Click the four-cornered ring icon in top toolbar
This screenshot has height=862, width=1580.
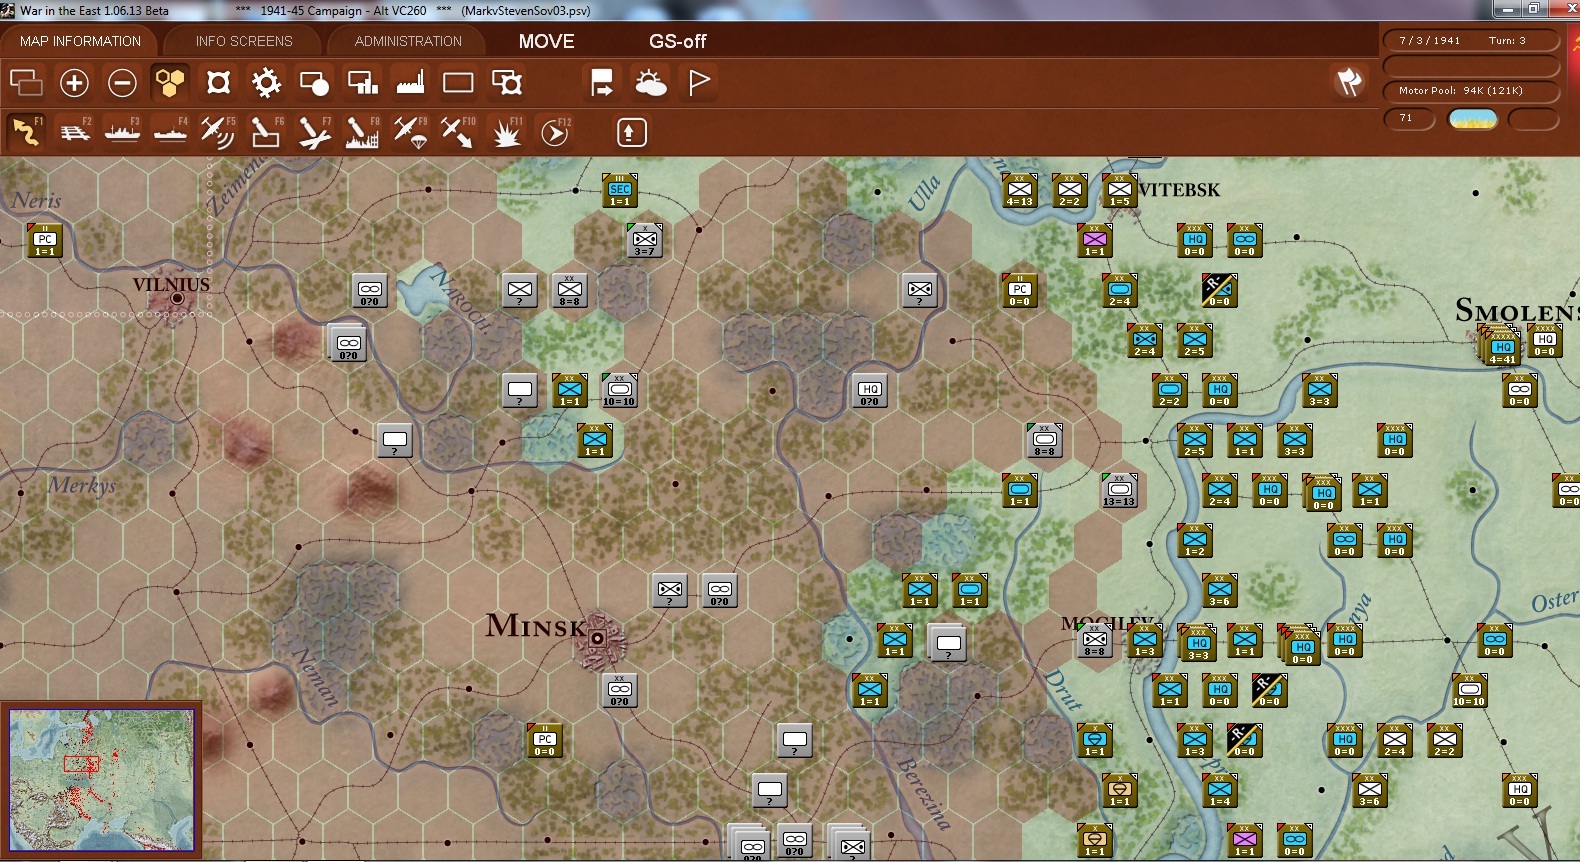click(x=218, y=82)
